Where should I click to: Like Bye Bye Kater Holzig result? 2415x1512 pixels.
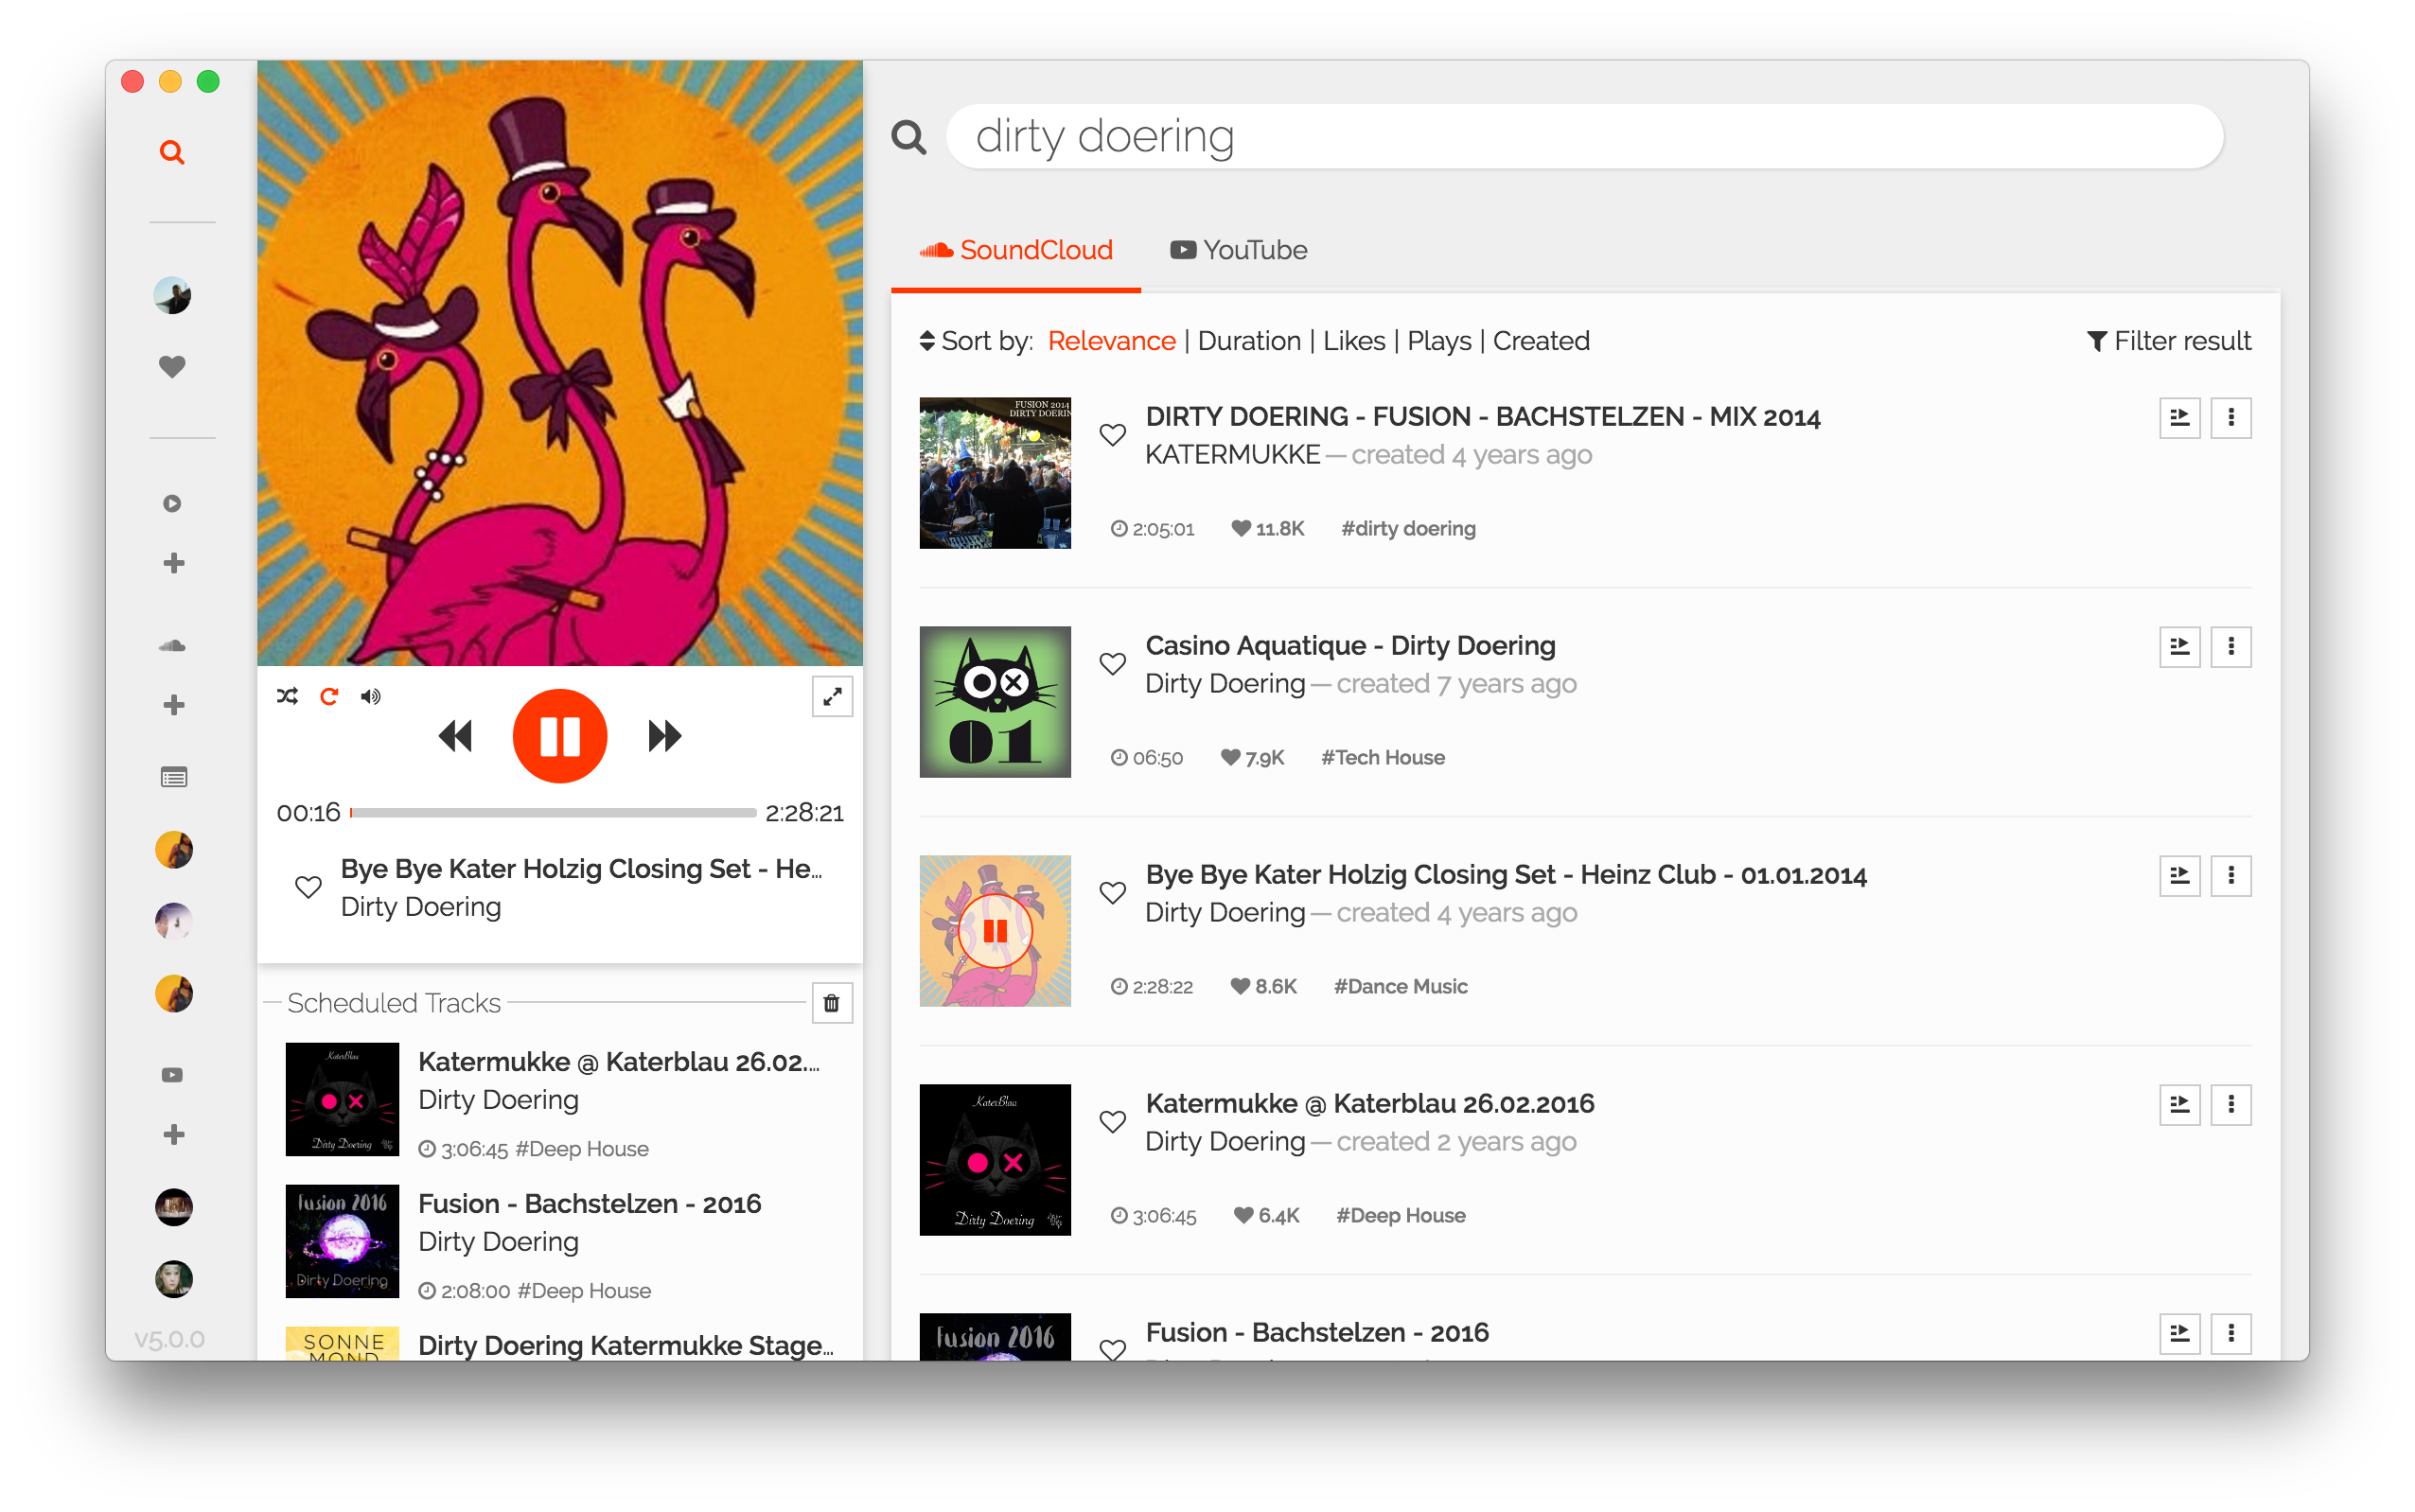click(1112, 893)
